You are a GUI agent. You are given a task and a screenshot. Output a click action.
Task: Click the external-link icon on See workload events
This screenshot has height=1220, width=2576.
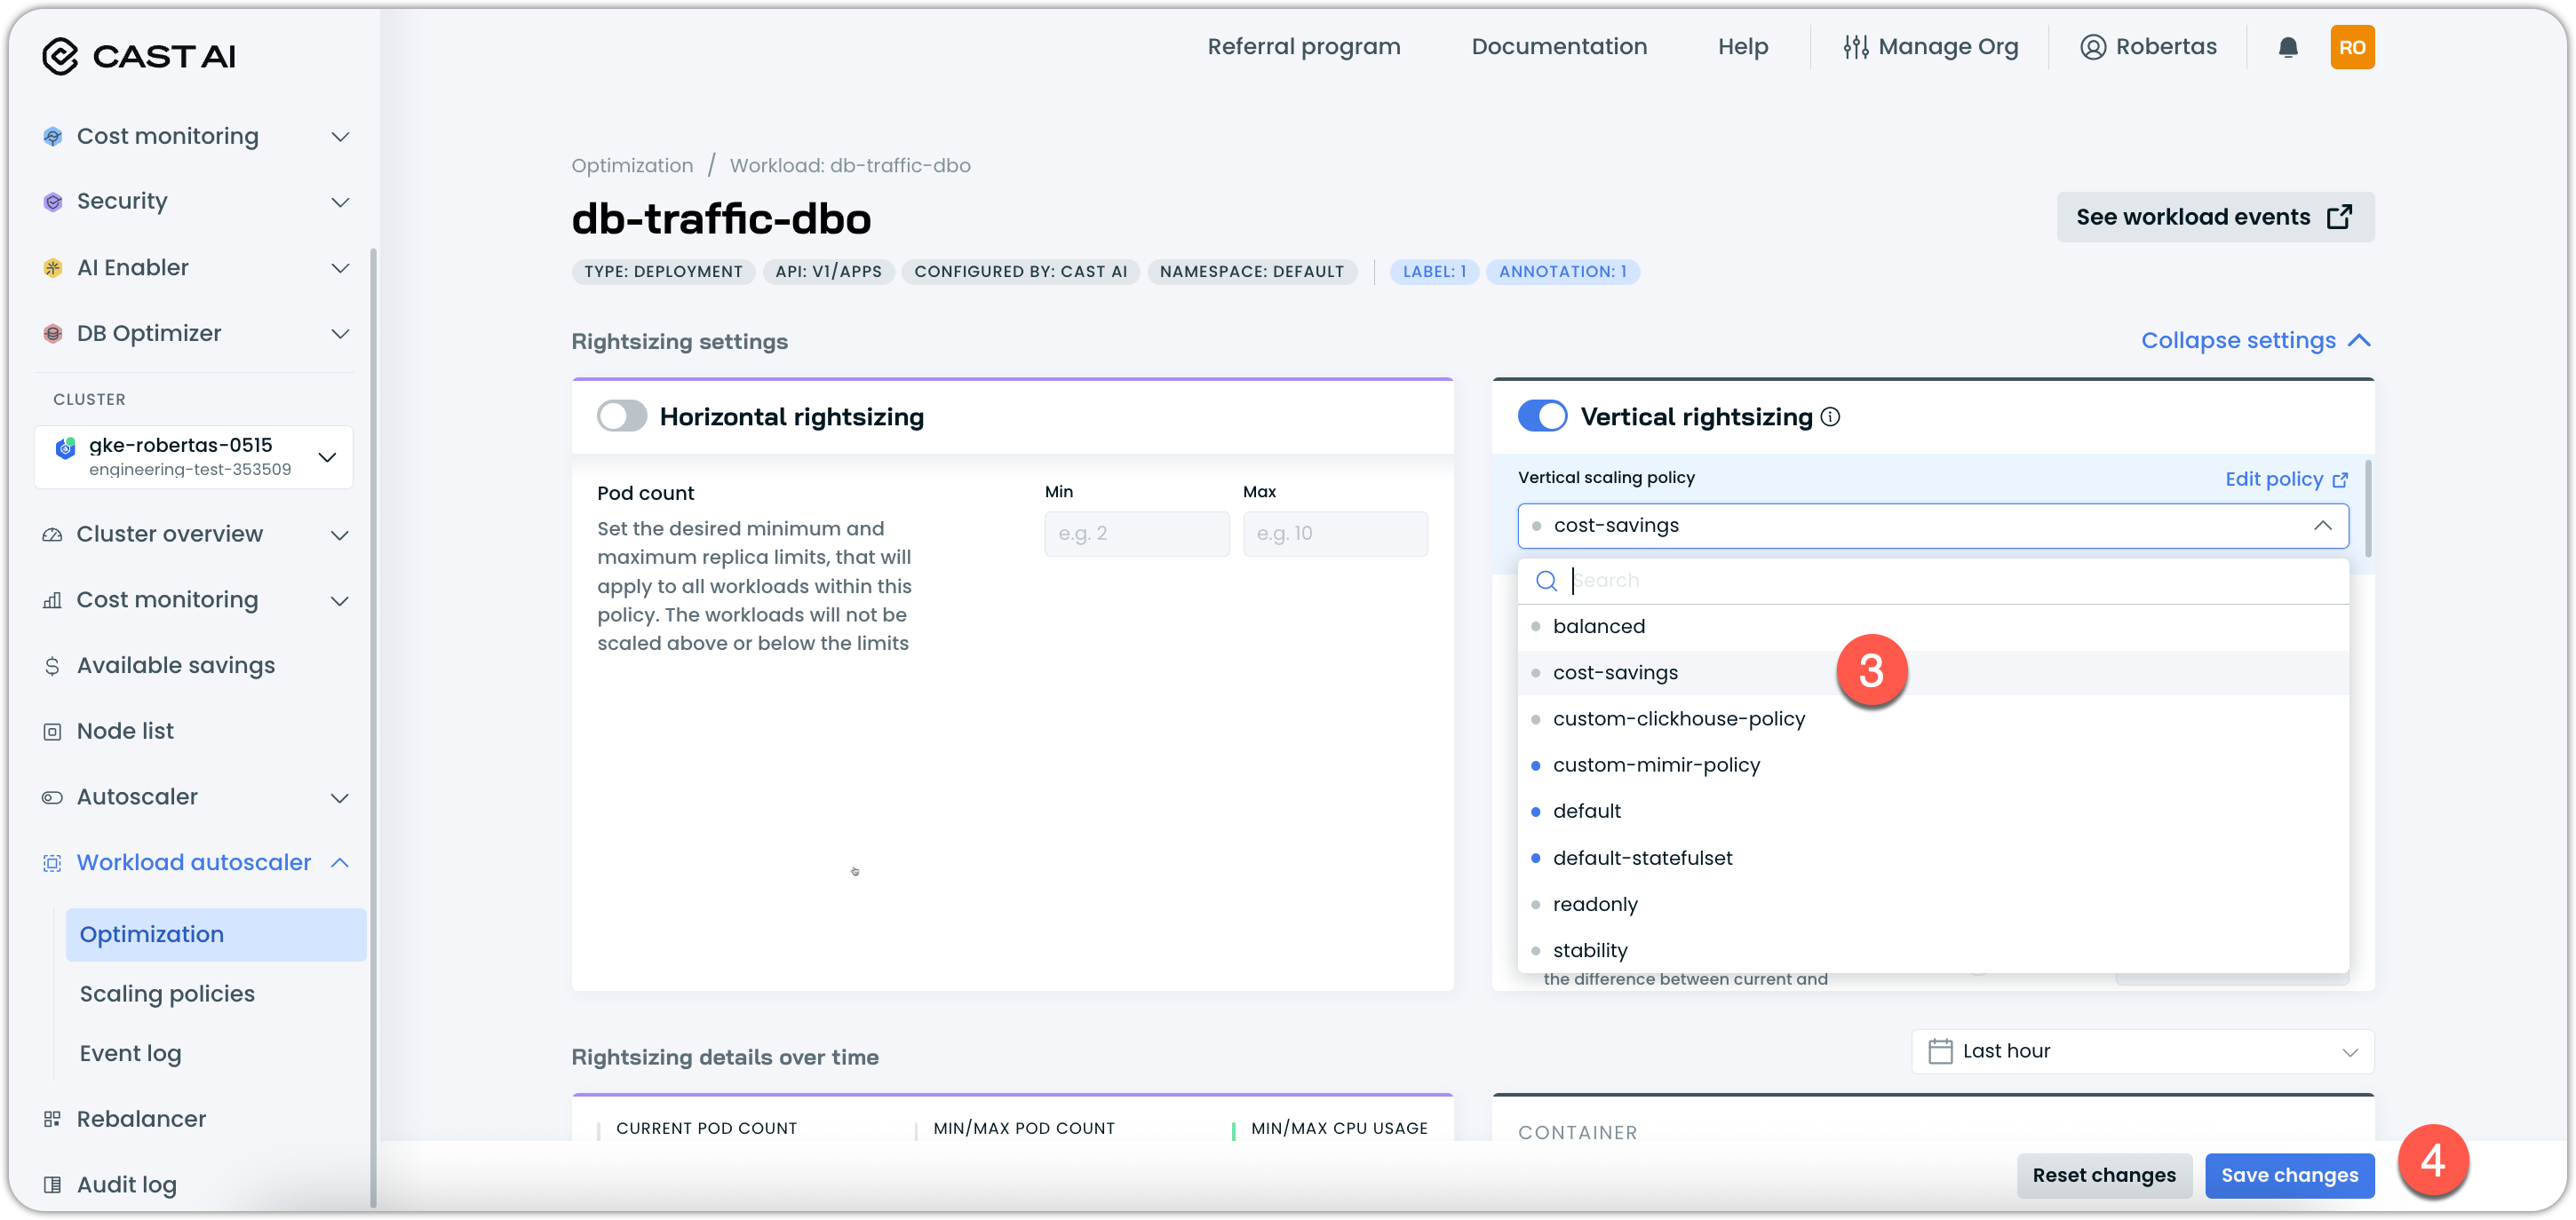coord(2339,217)
